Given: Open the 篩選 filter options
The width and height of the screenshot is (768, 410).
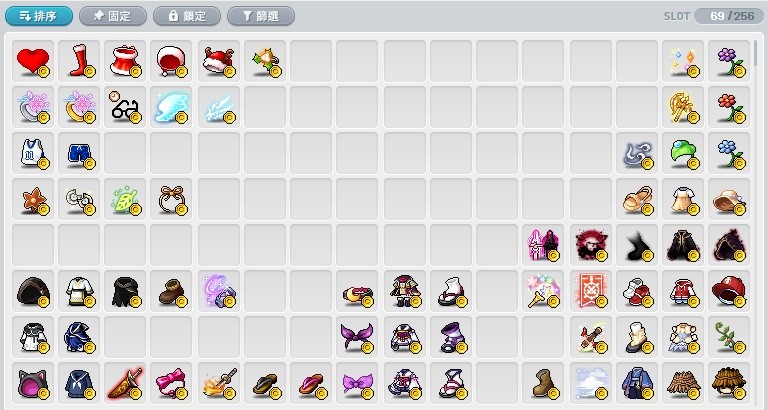Looking at the screenshot, I should point(261,16).
